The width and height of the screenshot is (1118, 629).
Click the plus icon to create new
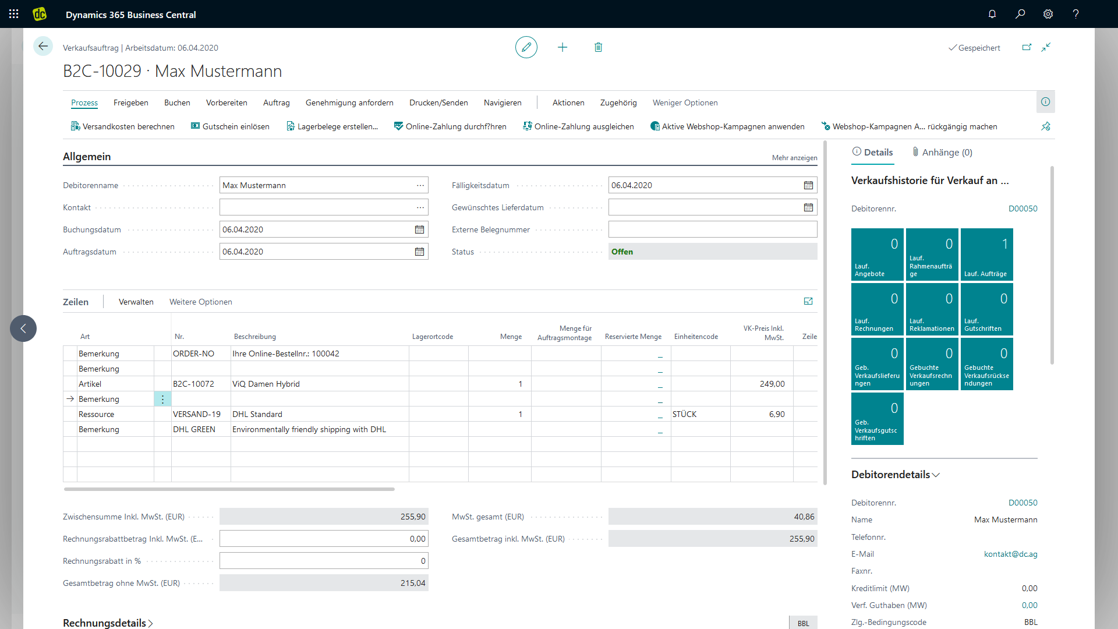[x=562, y=47]
